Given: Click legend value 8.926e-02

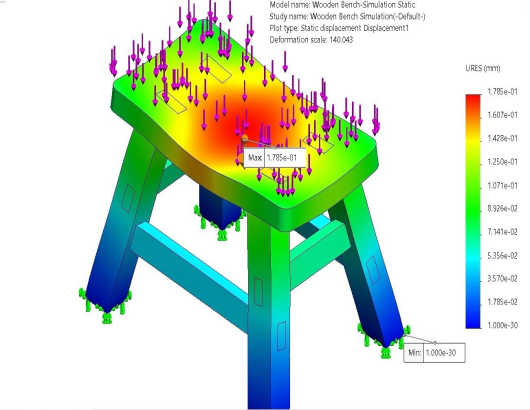Looking at the screenshot, I should coord(502,209).
